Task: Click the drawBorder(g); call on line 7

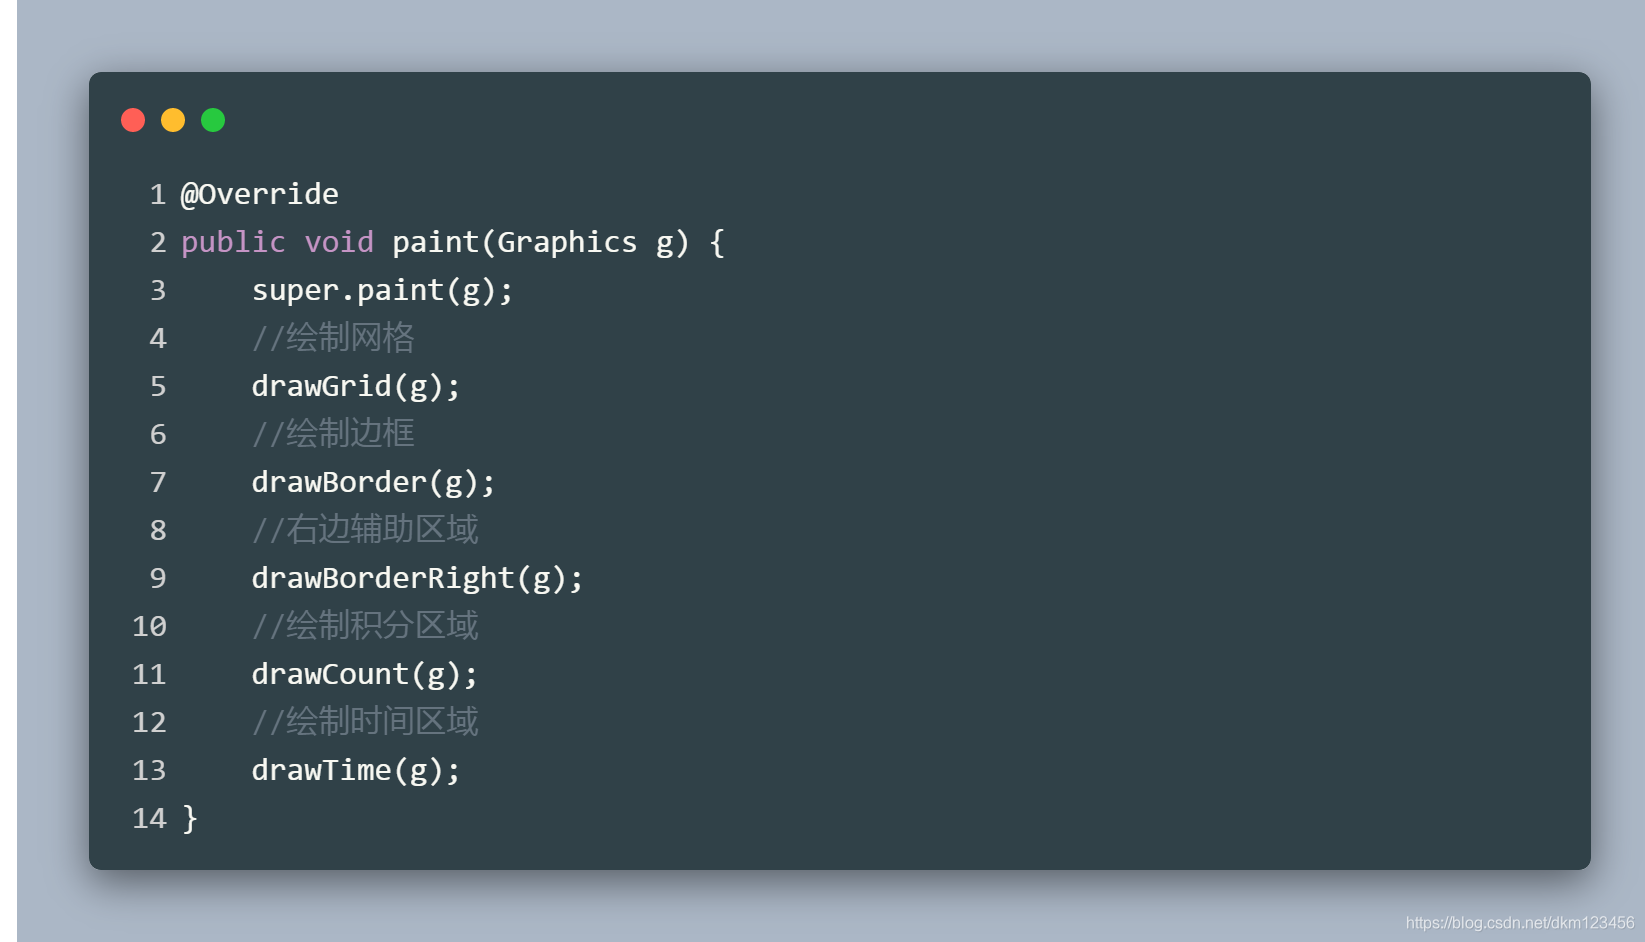Action: point(374,483)
